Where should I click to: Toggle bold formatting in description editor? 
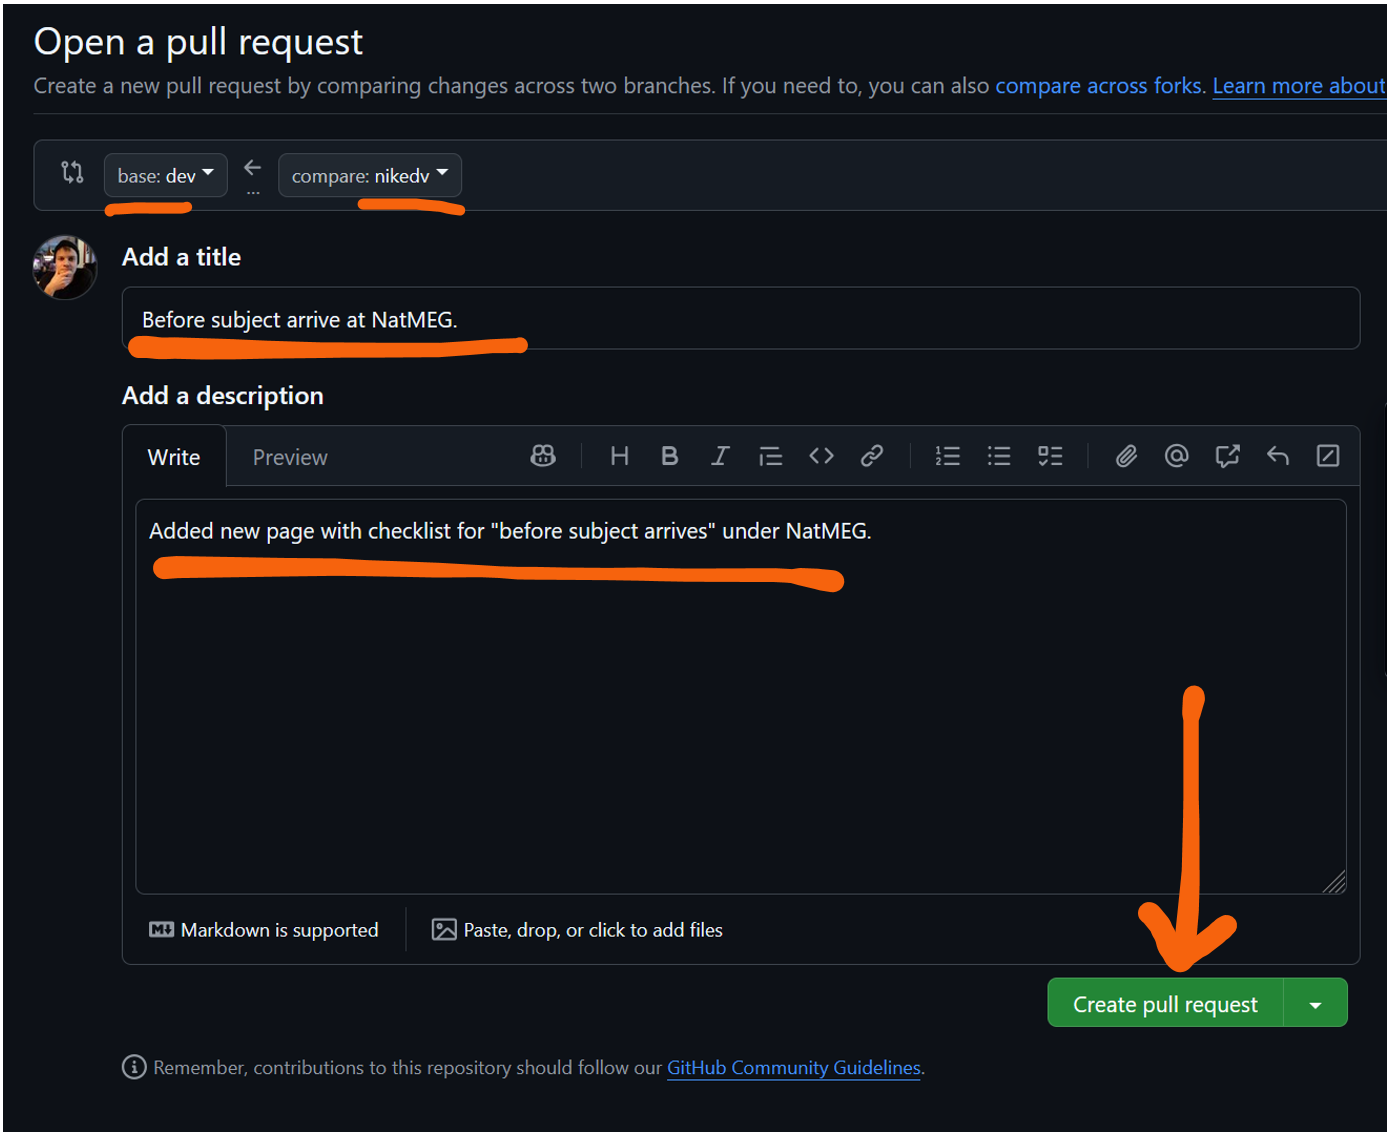669,456
